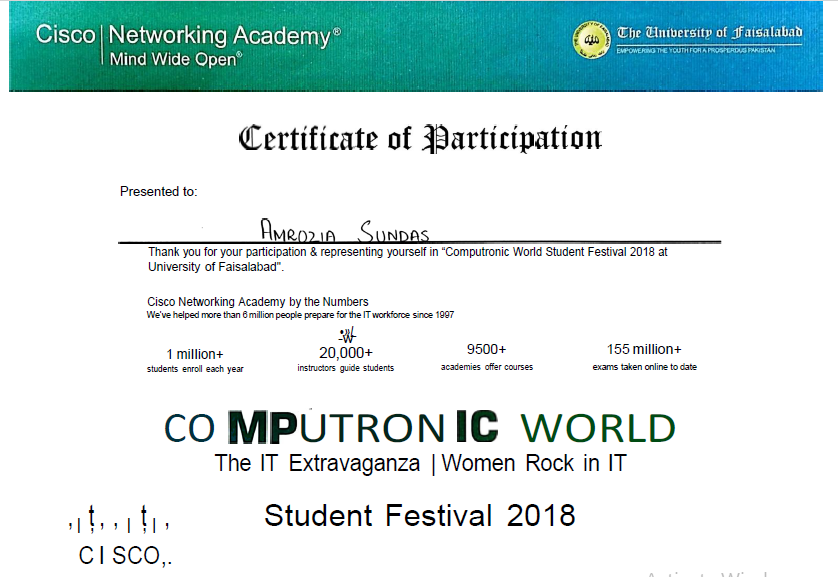
Task: Click 'students enroll each year' caption
Action: [x=195, y=369]
